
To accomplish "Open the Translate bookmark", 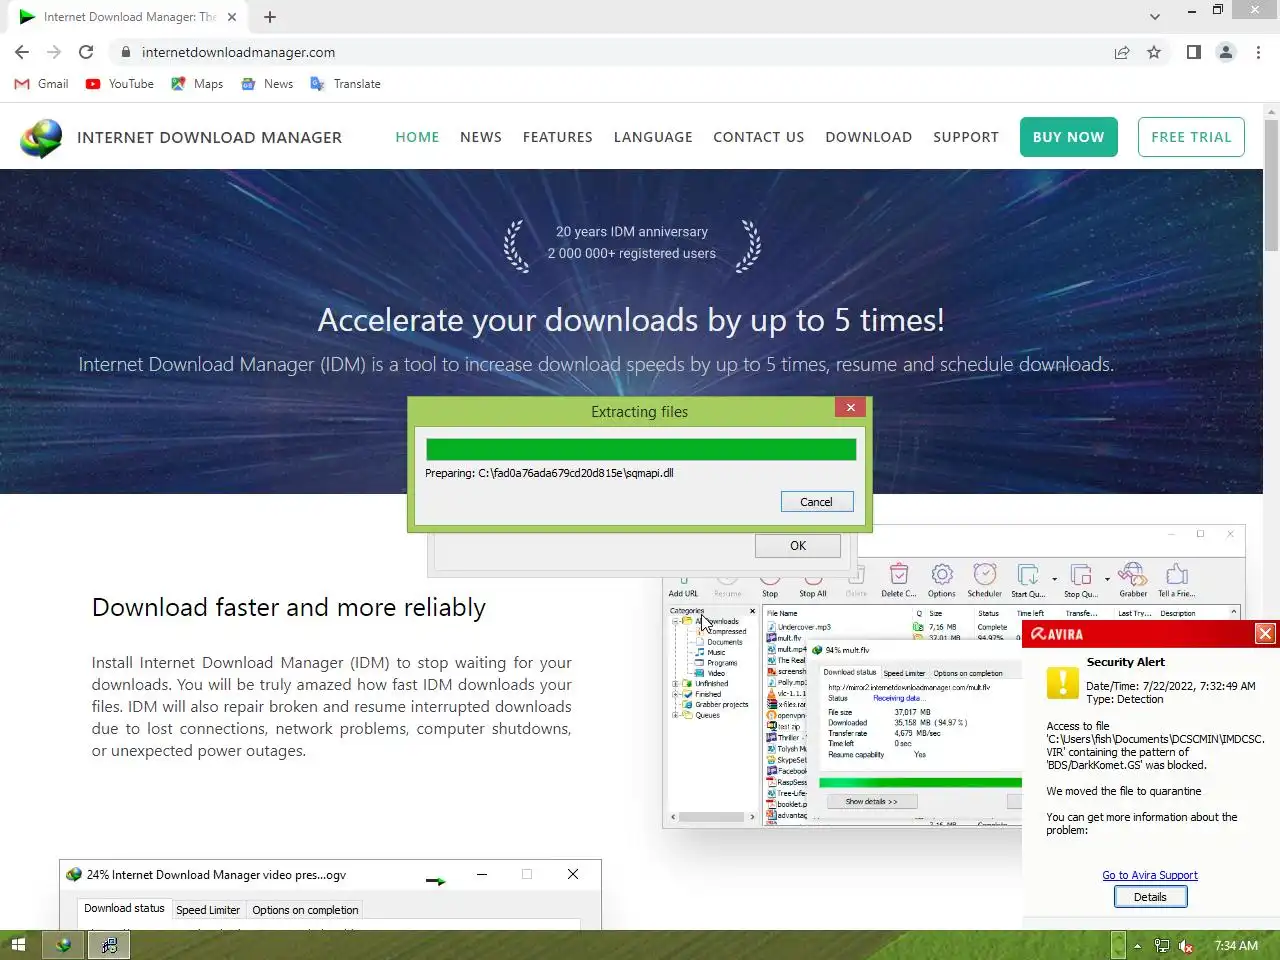I will click(345, 84).
